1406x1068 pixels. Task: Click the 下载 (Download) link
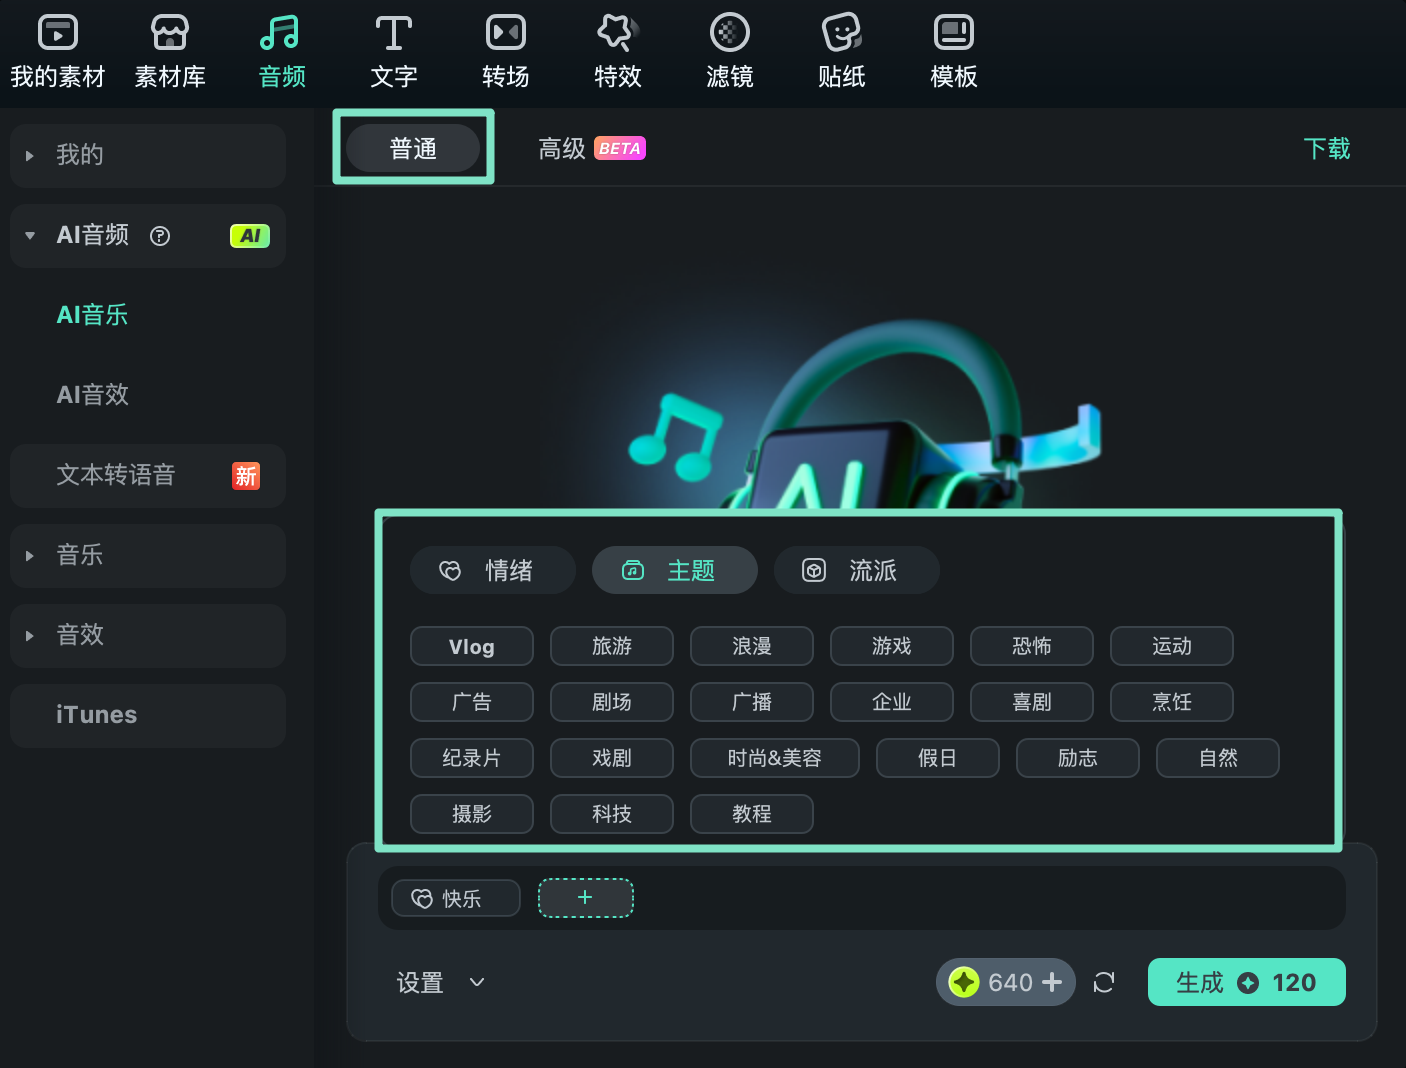click(x=1327, y=148)
